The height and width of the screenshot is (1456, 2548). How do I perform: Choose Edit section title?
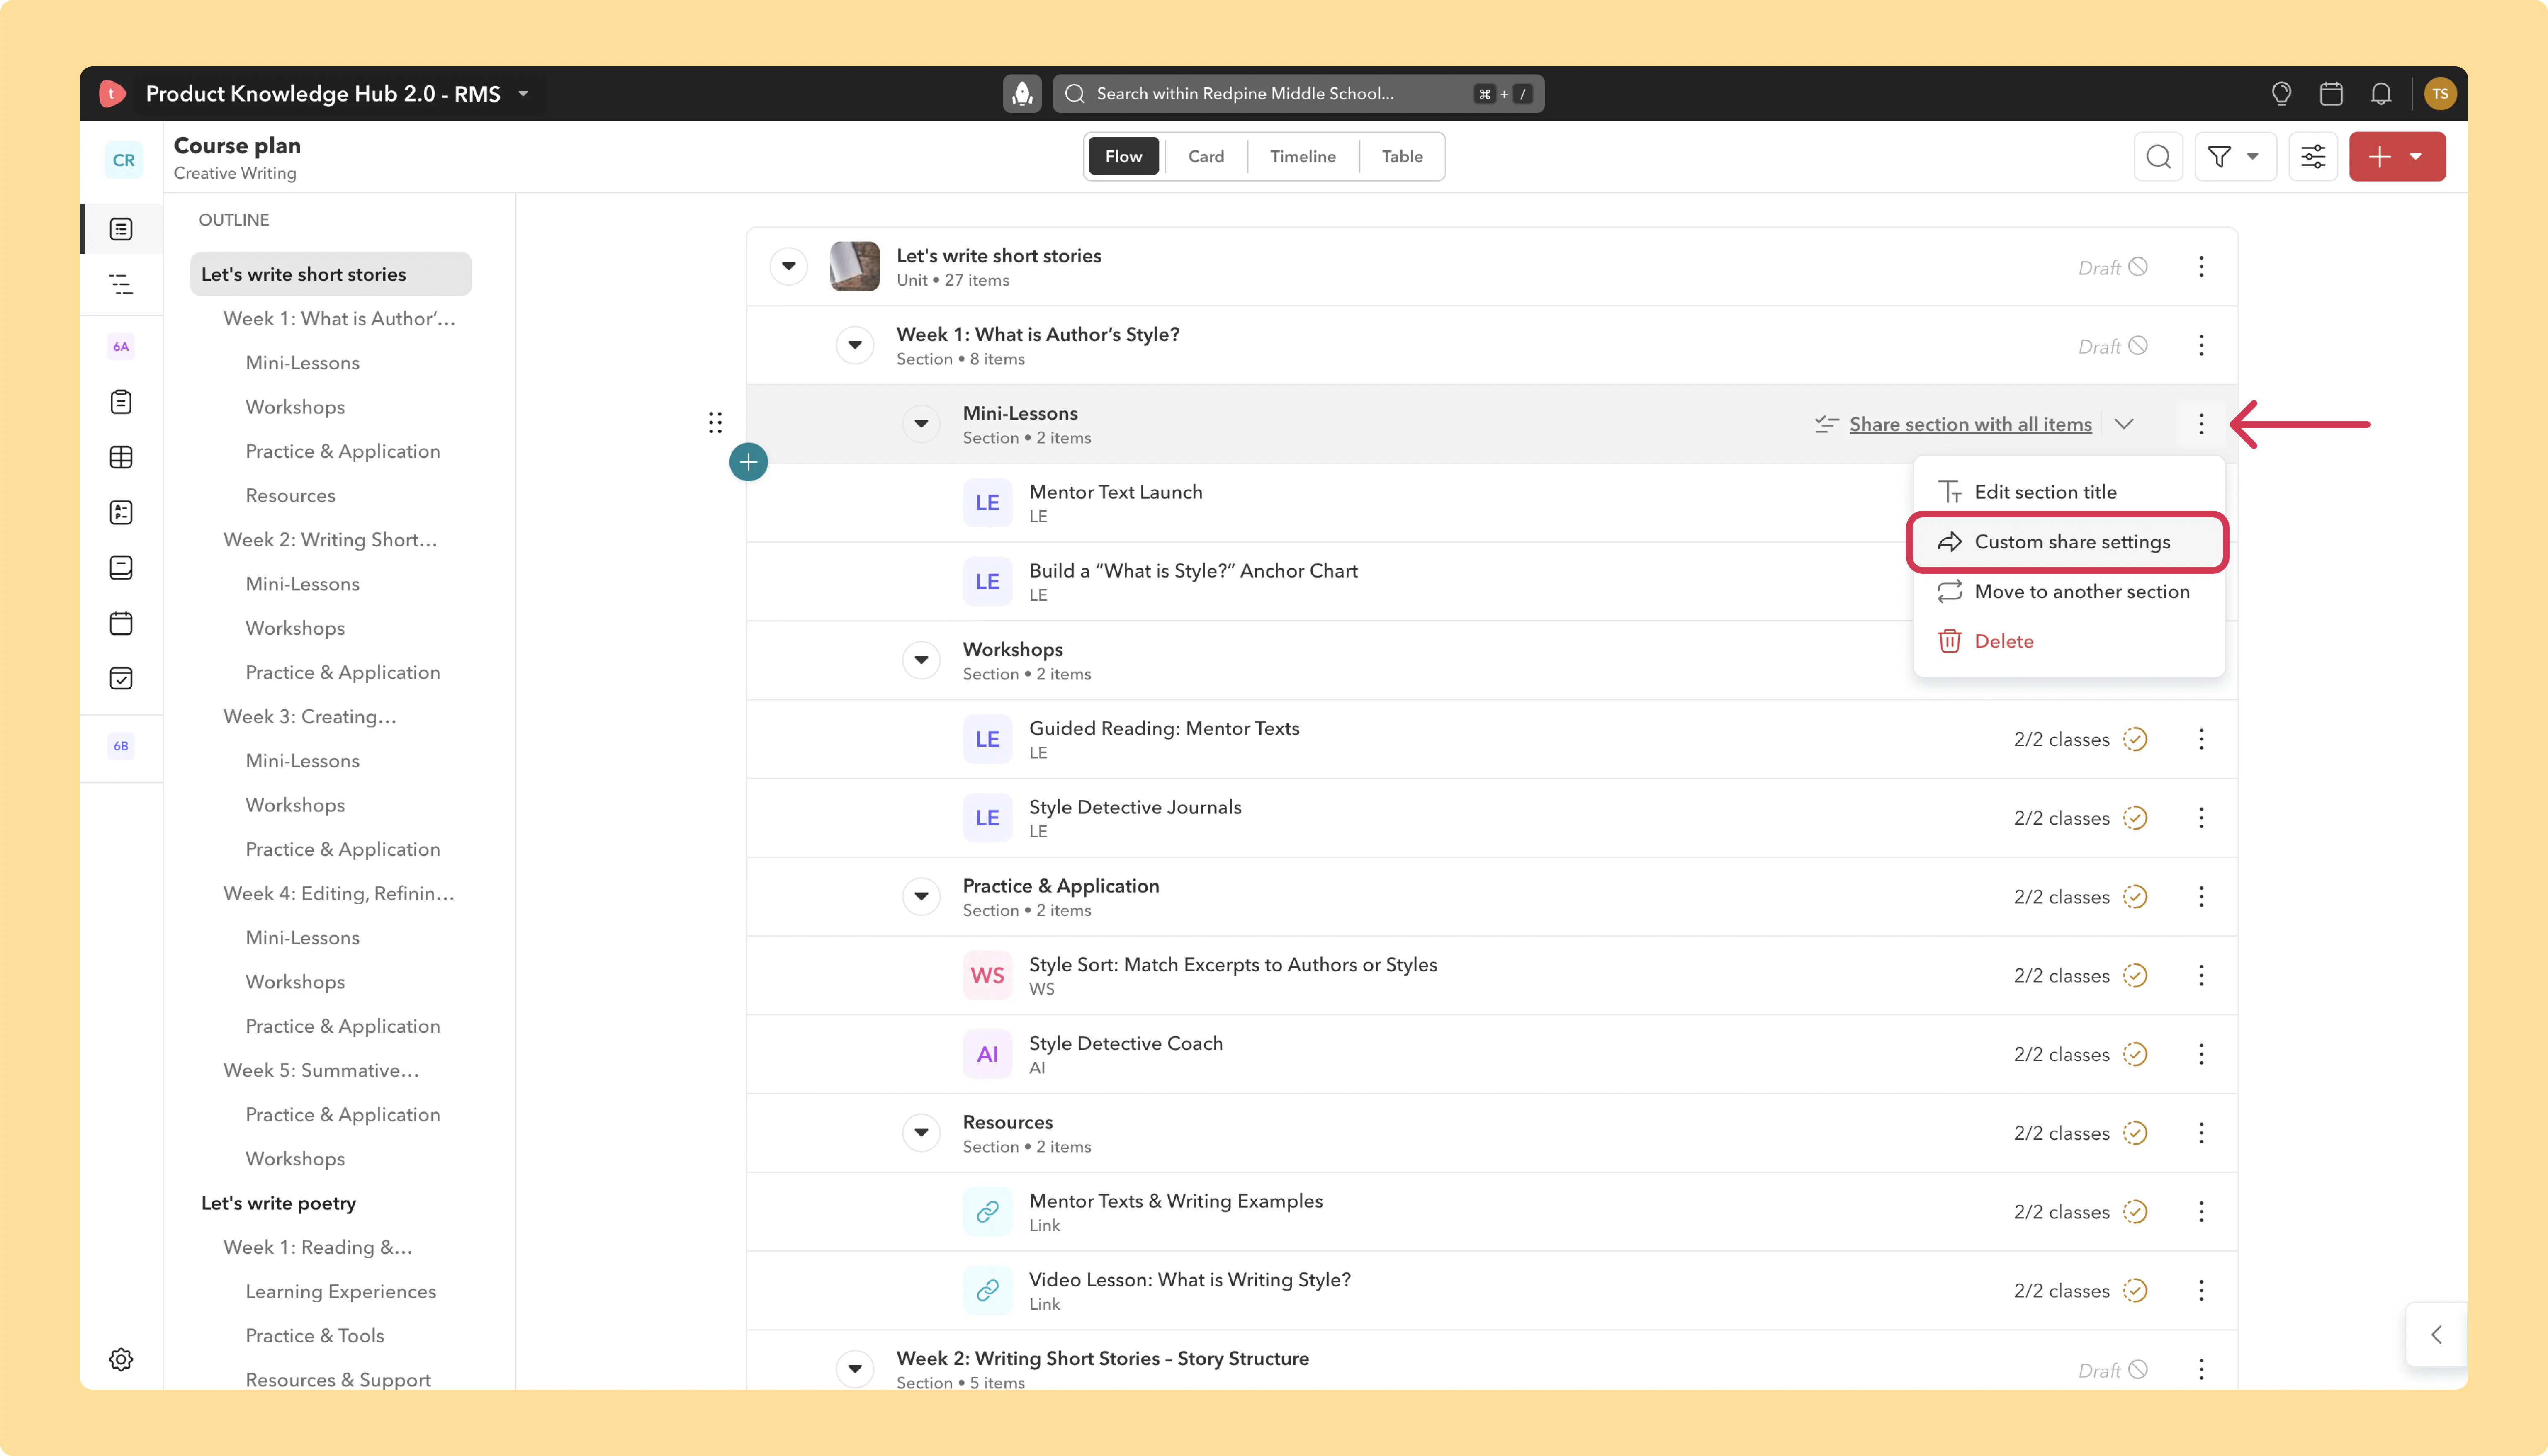tap(2069, 492)
